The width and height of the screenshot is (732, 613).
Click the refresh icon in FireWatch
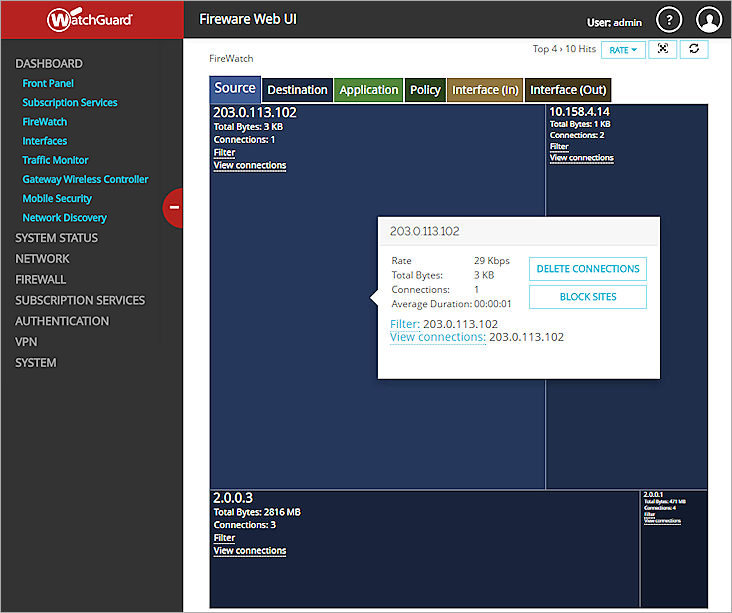[x=694, y=49]
